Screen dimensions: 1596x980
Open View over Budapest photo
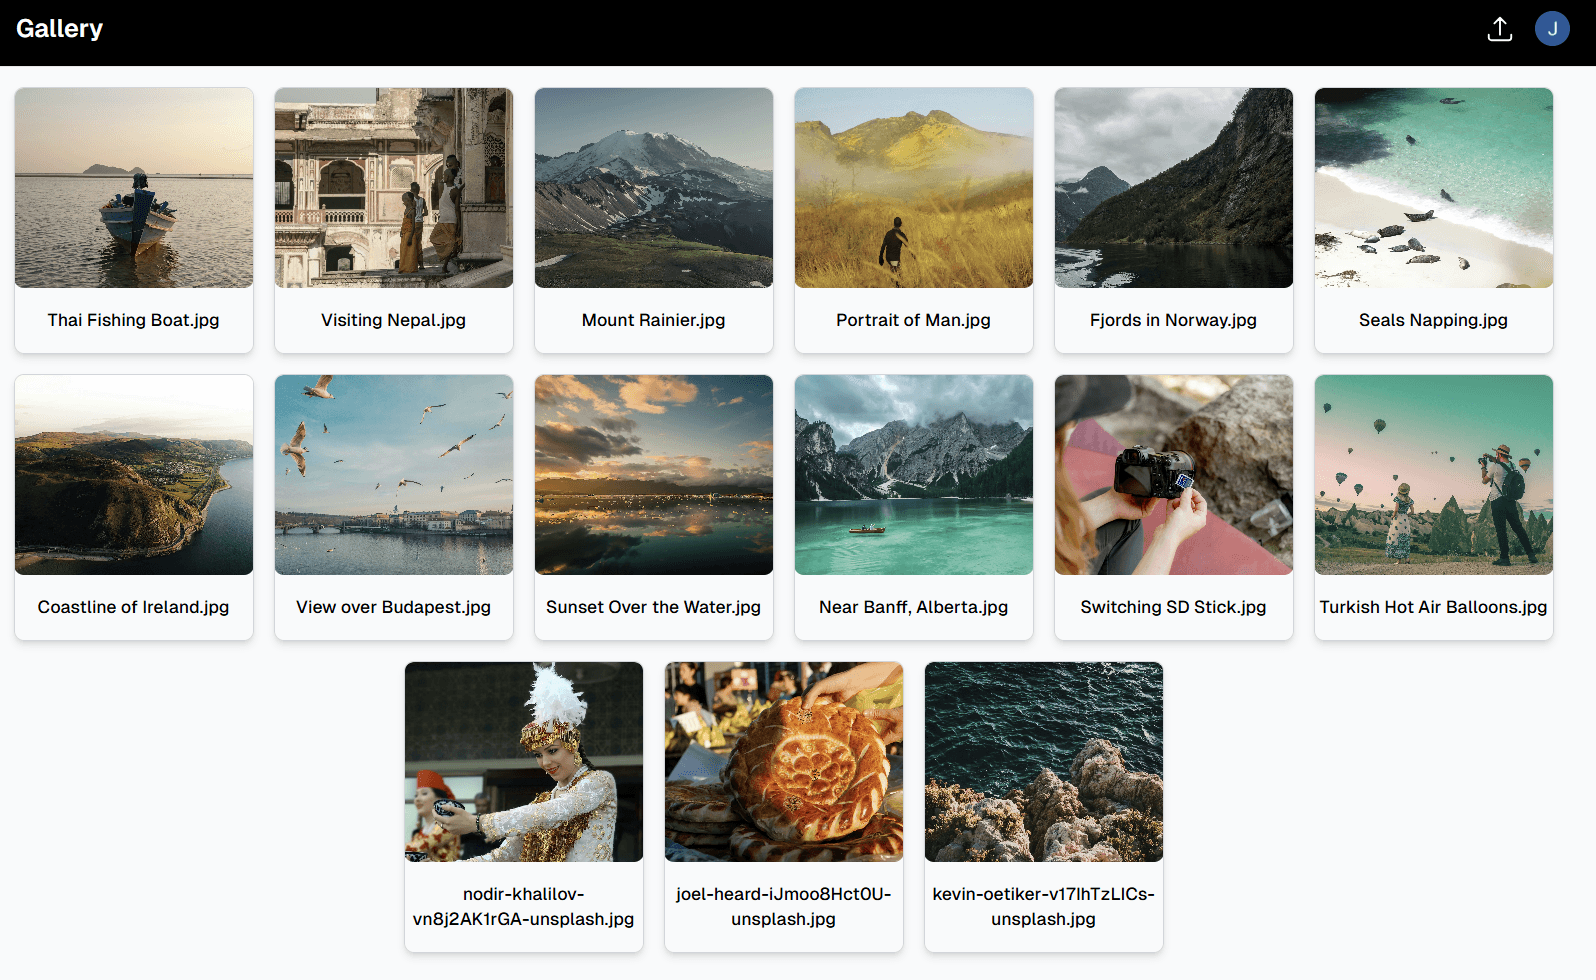(x=394, y=475)
